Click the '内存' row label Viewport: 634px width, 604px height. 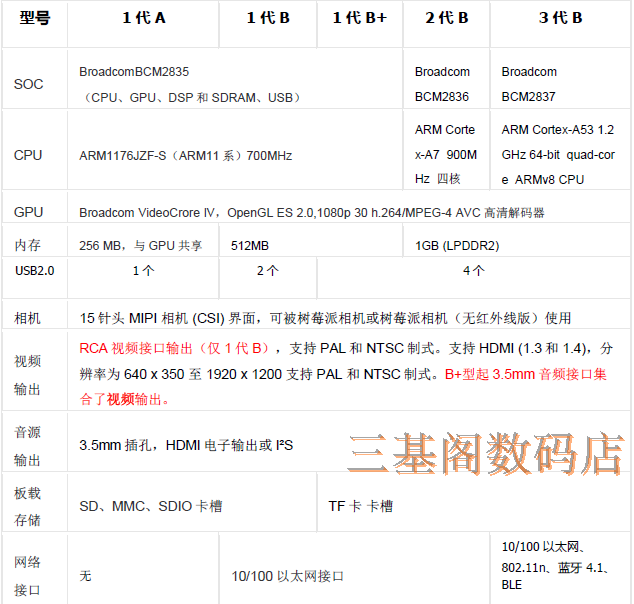[x=27, y=245]
